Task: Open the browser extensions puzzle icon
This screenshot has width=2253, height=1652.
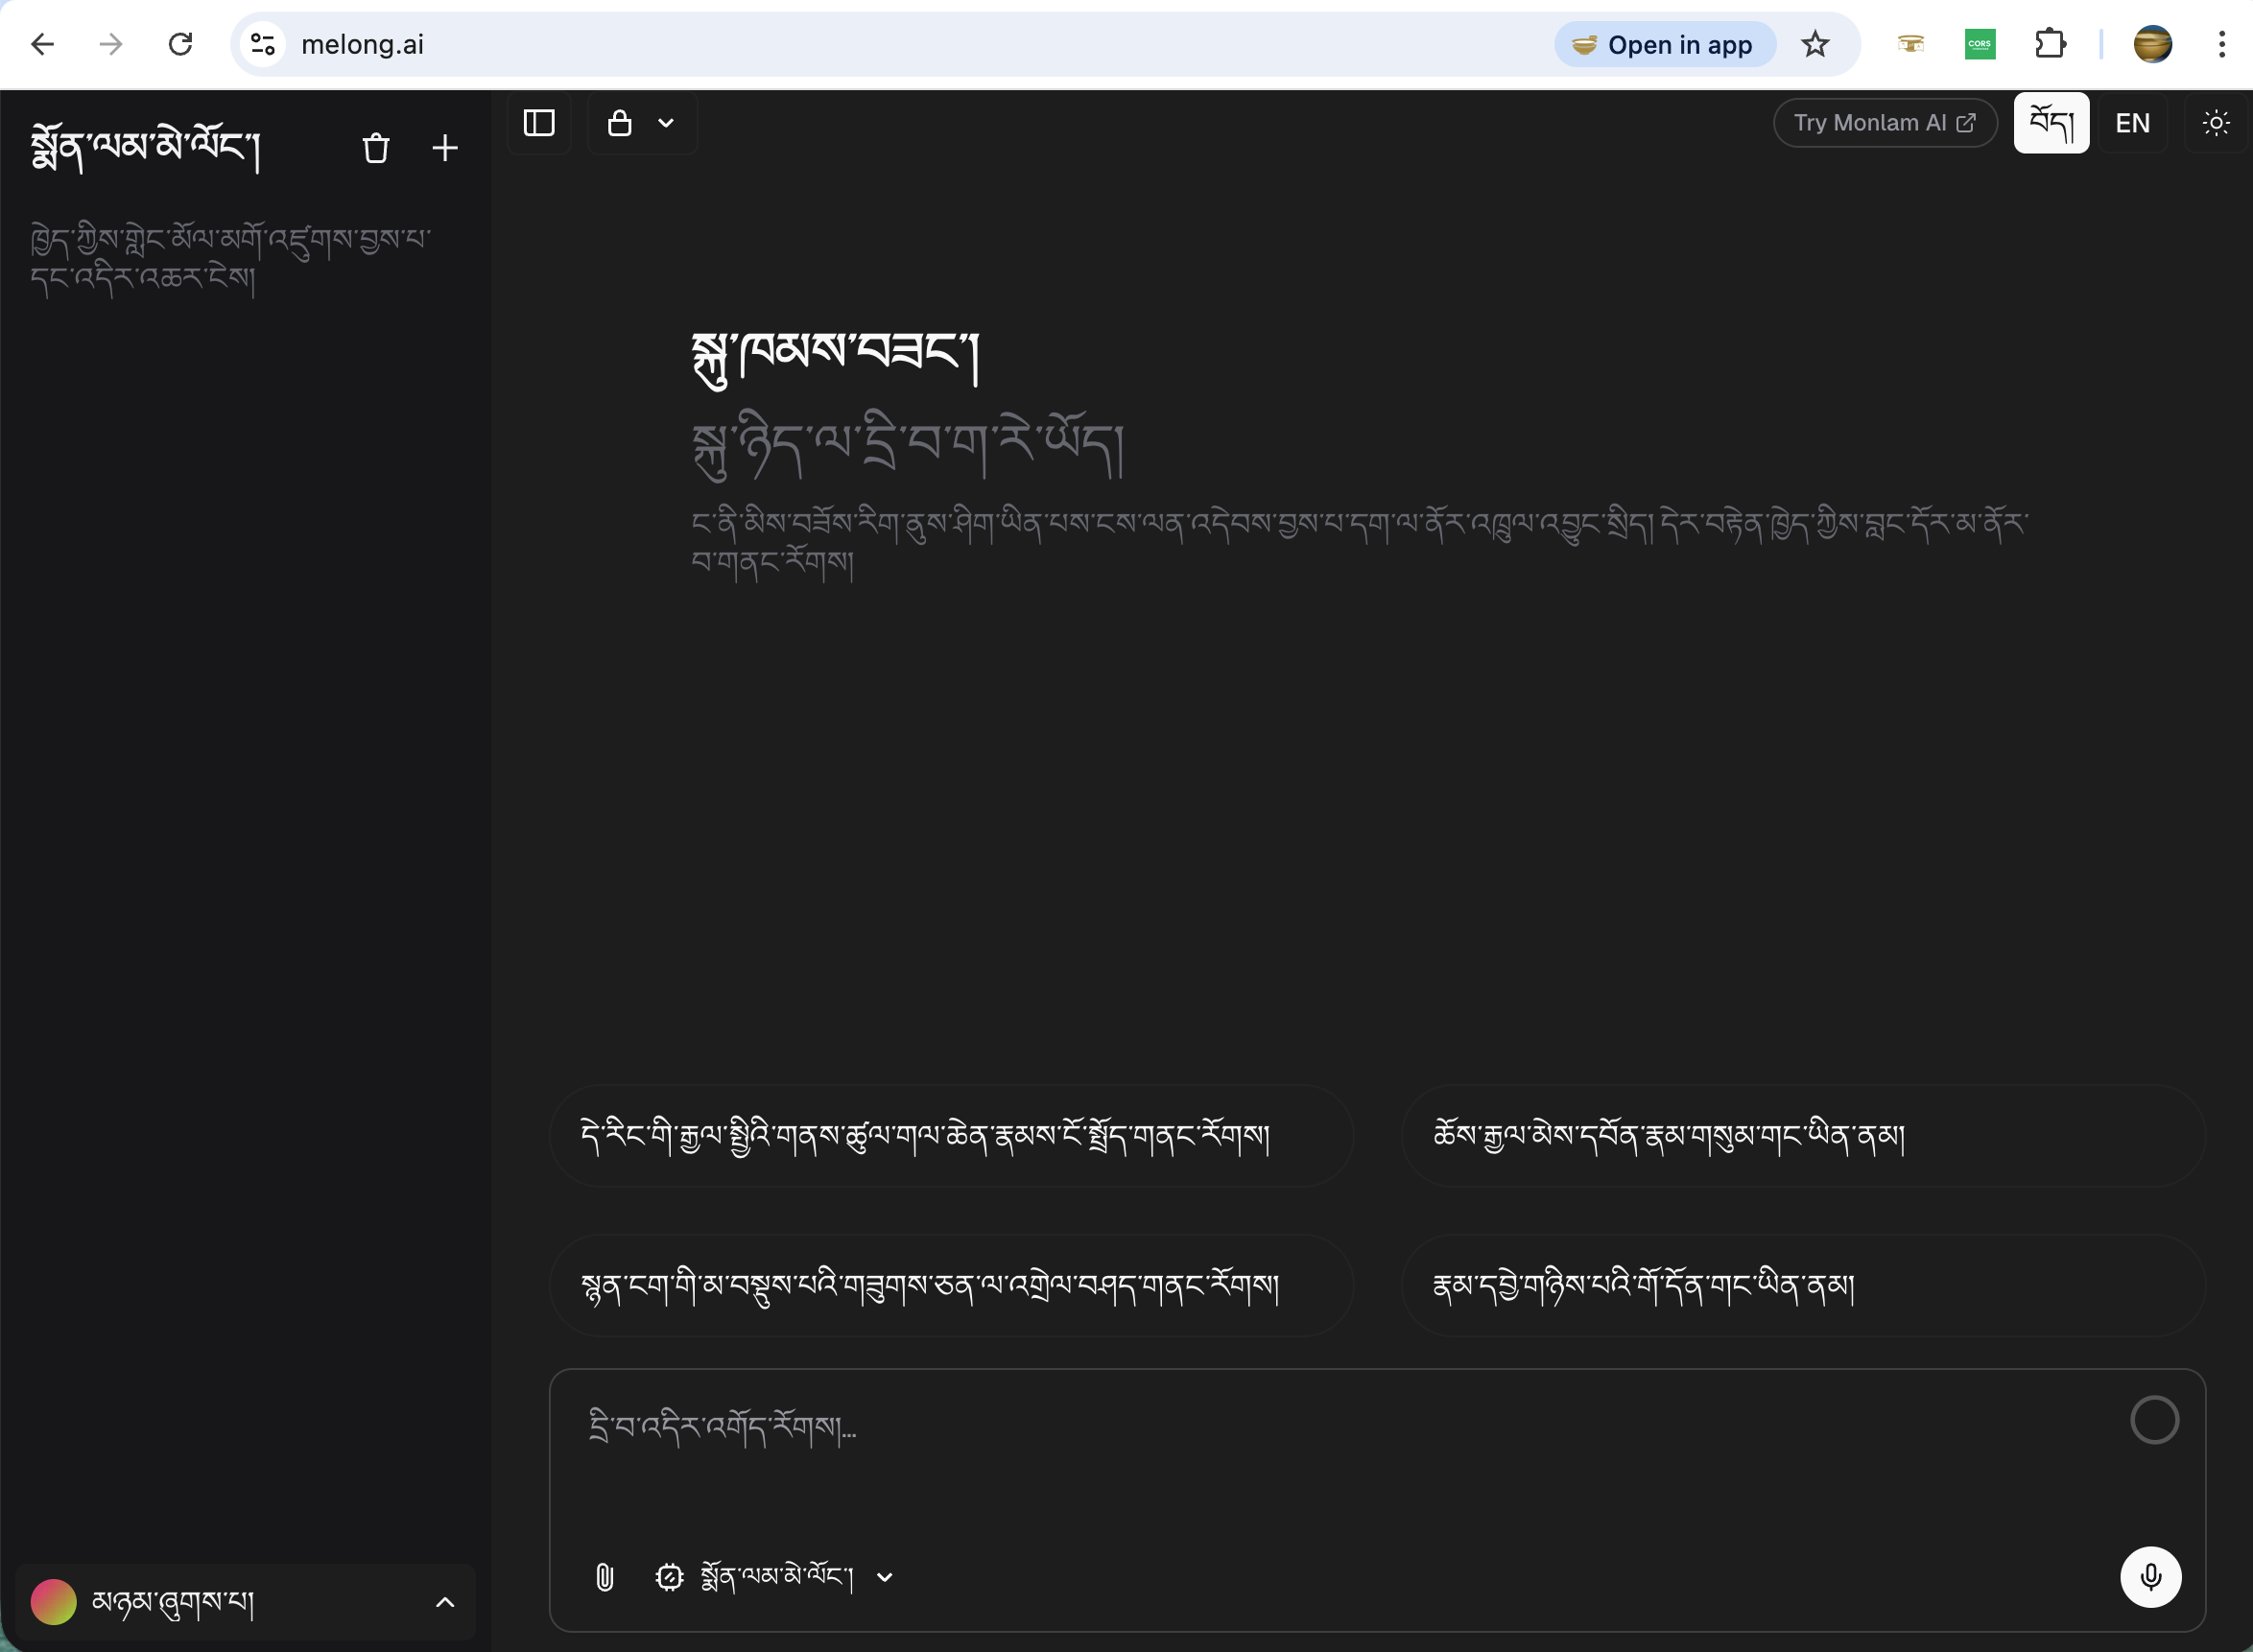Action: 2051,44
